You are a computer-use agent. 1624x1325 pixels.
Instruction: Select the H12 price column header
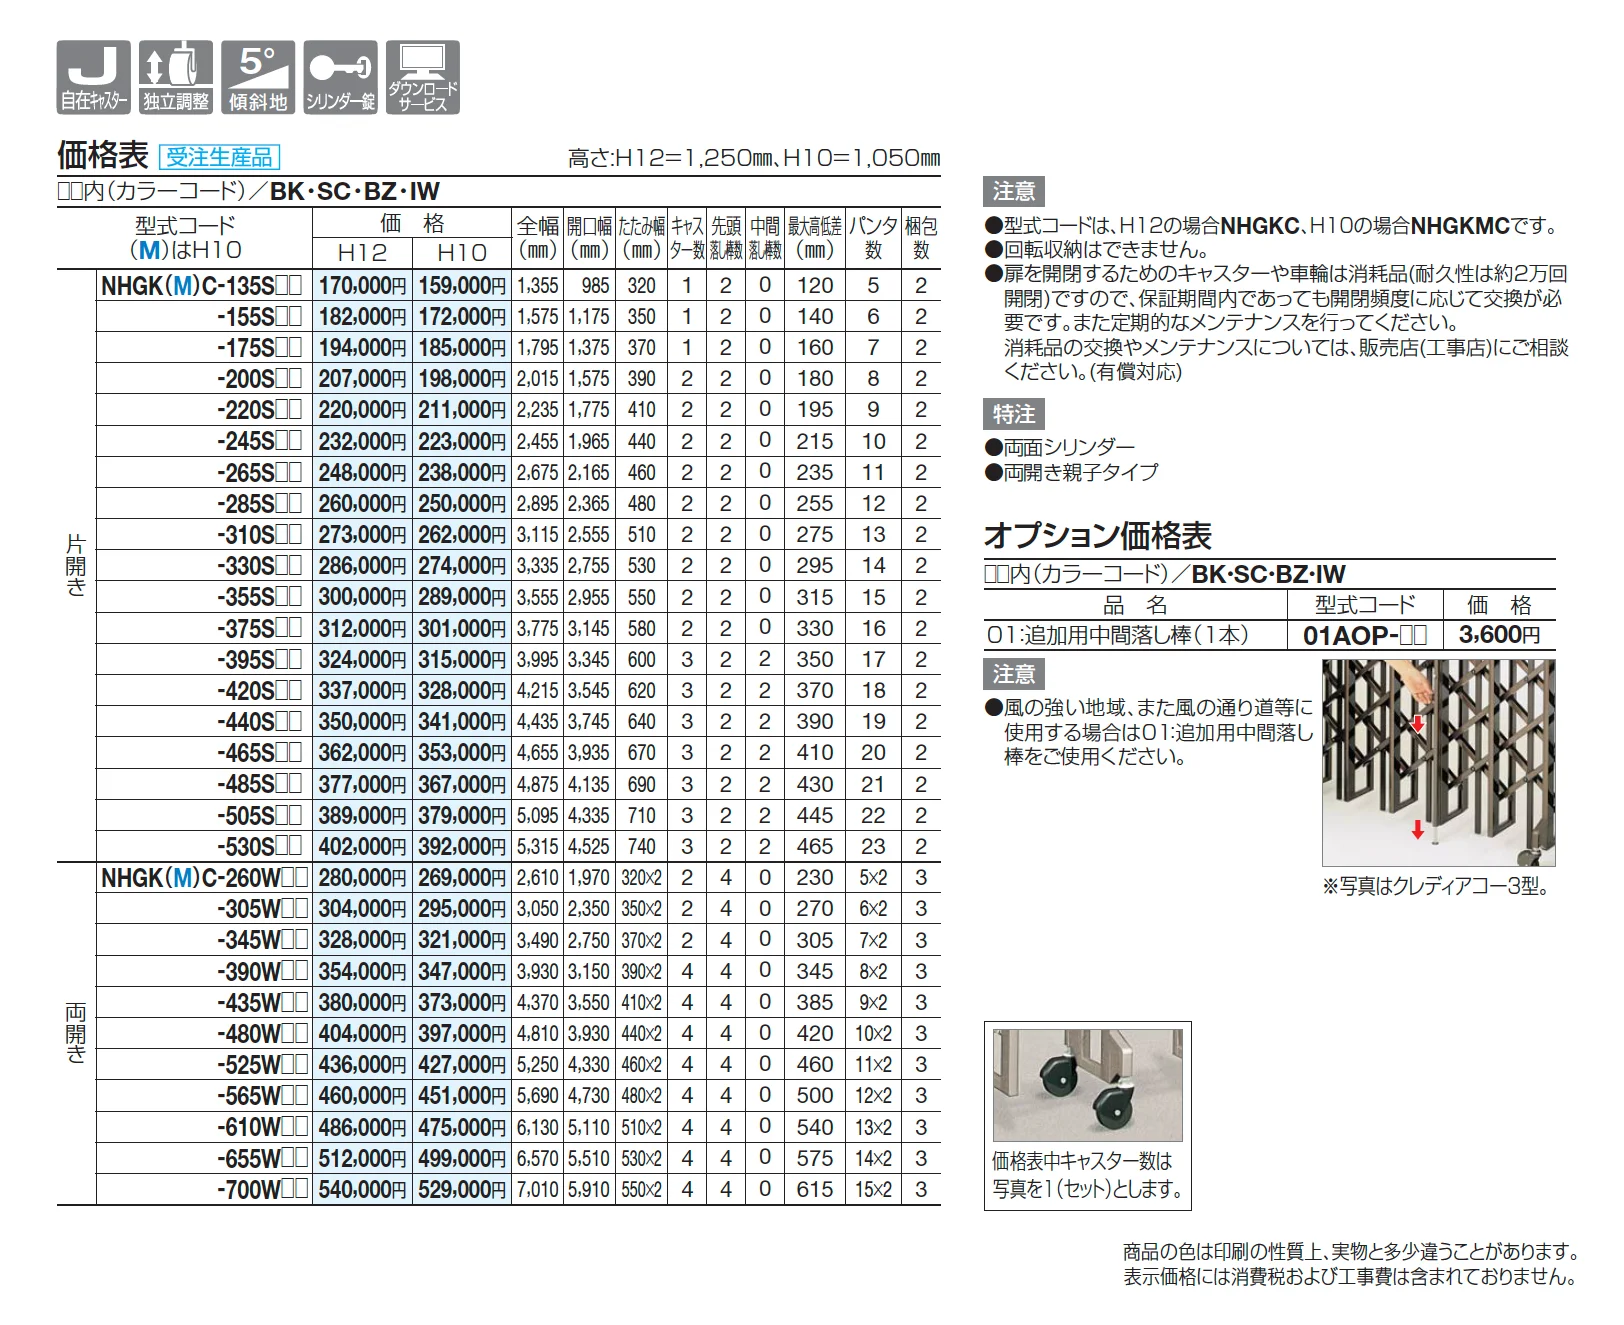(361, 253)
